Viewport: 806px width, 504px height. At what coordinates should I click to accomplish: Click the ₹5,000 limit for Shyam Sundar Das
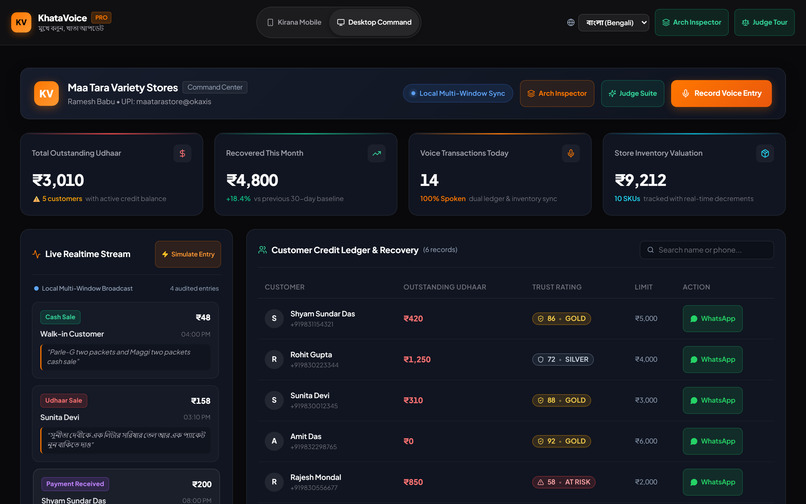coord(646,318)
